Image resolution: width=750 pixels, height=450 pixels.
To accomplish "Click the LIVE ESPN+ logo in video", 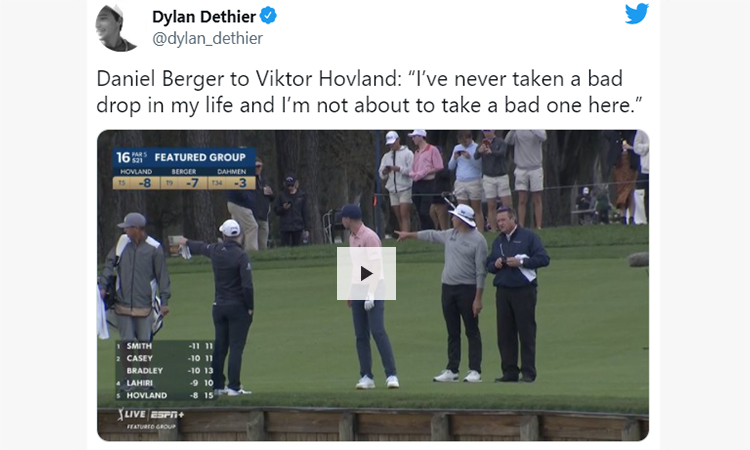I will coord(151,415).
